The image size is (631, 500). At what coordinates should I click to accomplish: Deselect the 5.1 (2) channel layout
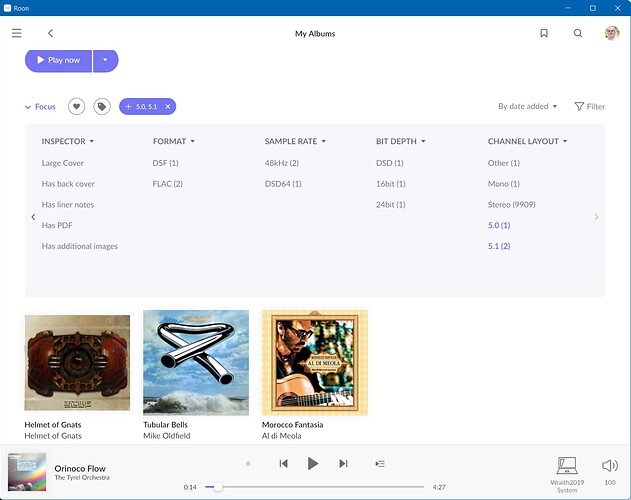(x=499, y=246)
